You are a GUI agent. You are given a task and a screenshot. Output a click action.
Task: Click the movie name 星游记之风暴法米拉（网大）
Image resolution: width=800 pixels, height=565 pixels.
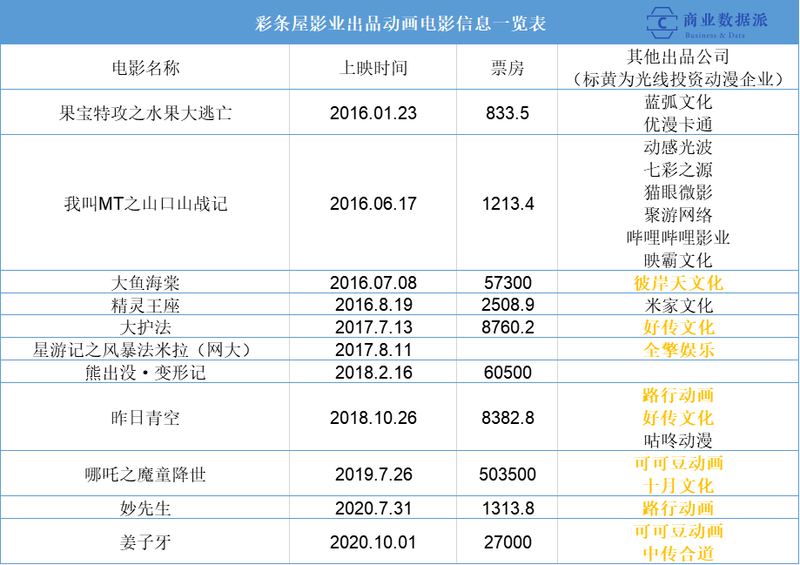point(144,350)
